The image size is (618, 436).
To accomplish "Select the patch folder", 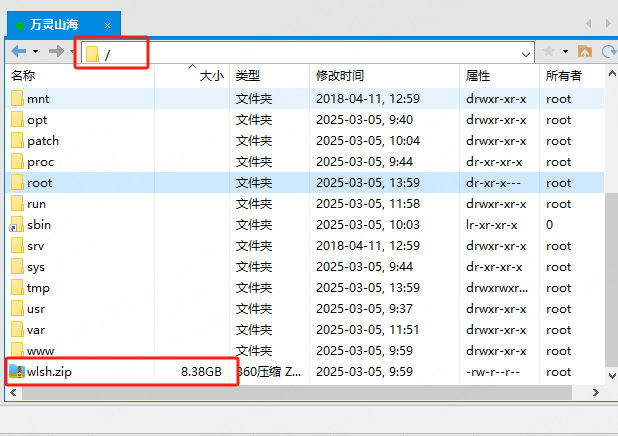I will [x=305, y=141].
